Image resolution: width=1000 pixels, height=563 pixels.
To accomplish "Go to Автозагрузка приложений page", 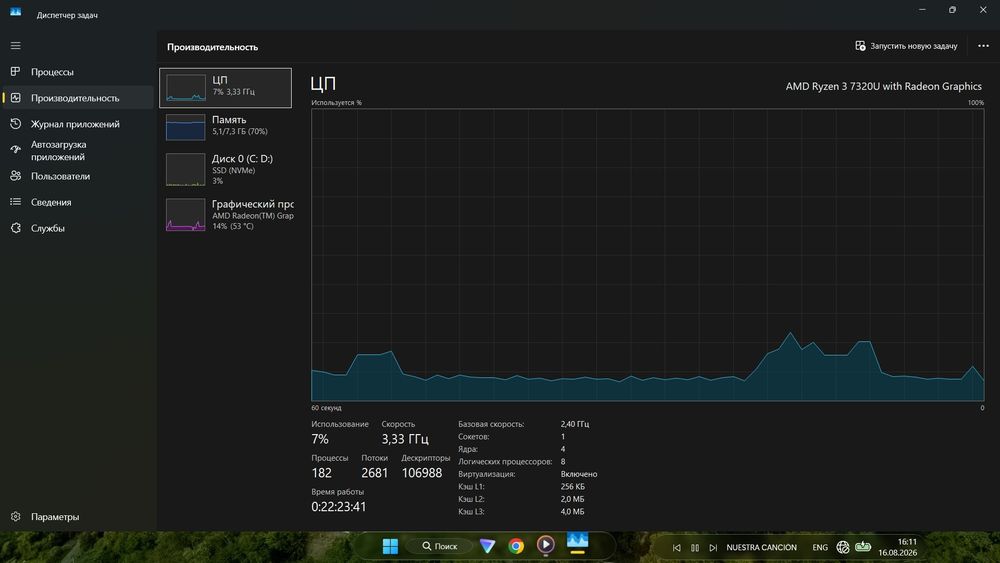I will pos(78,150).
